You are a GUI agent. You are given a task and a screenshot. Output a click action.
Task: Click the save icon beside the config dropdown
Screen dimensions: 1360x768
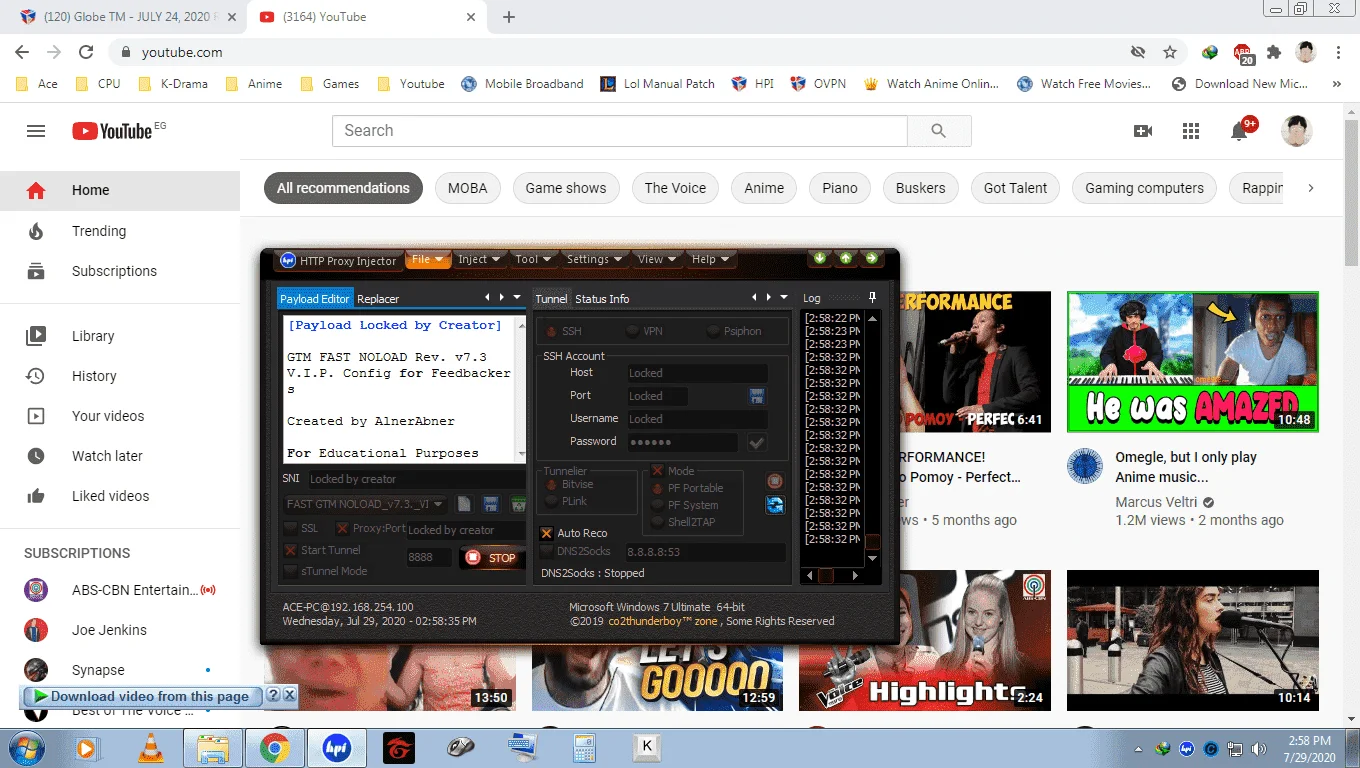(x=491, y=505)
